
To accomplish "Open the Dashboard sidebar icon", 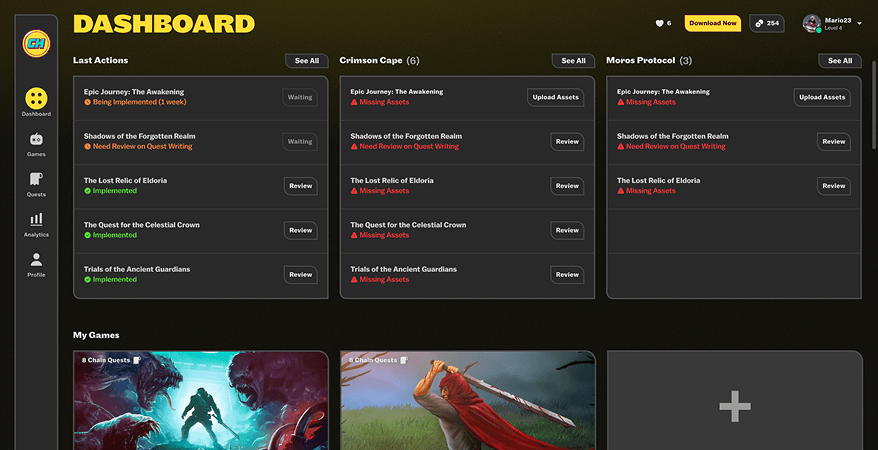I will click(x=36, y=98).
